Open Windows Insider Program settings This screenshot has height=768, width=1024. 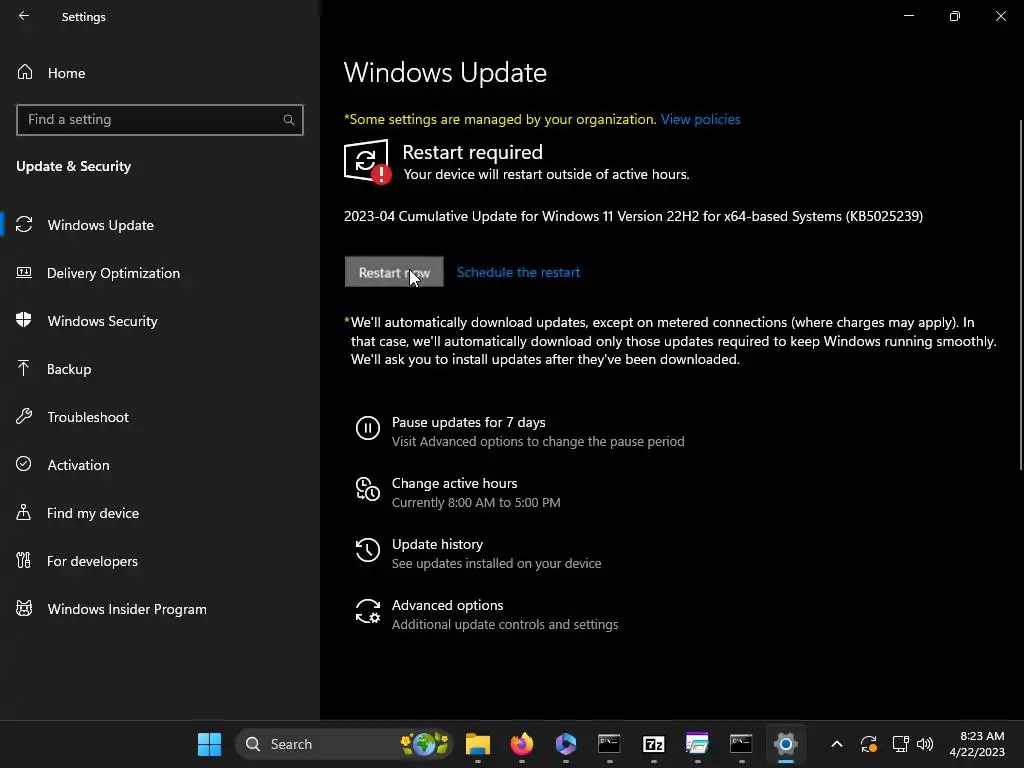click(127, 609)
